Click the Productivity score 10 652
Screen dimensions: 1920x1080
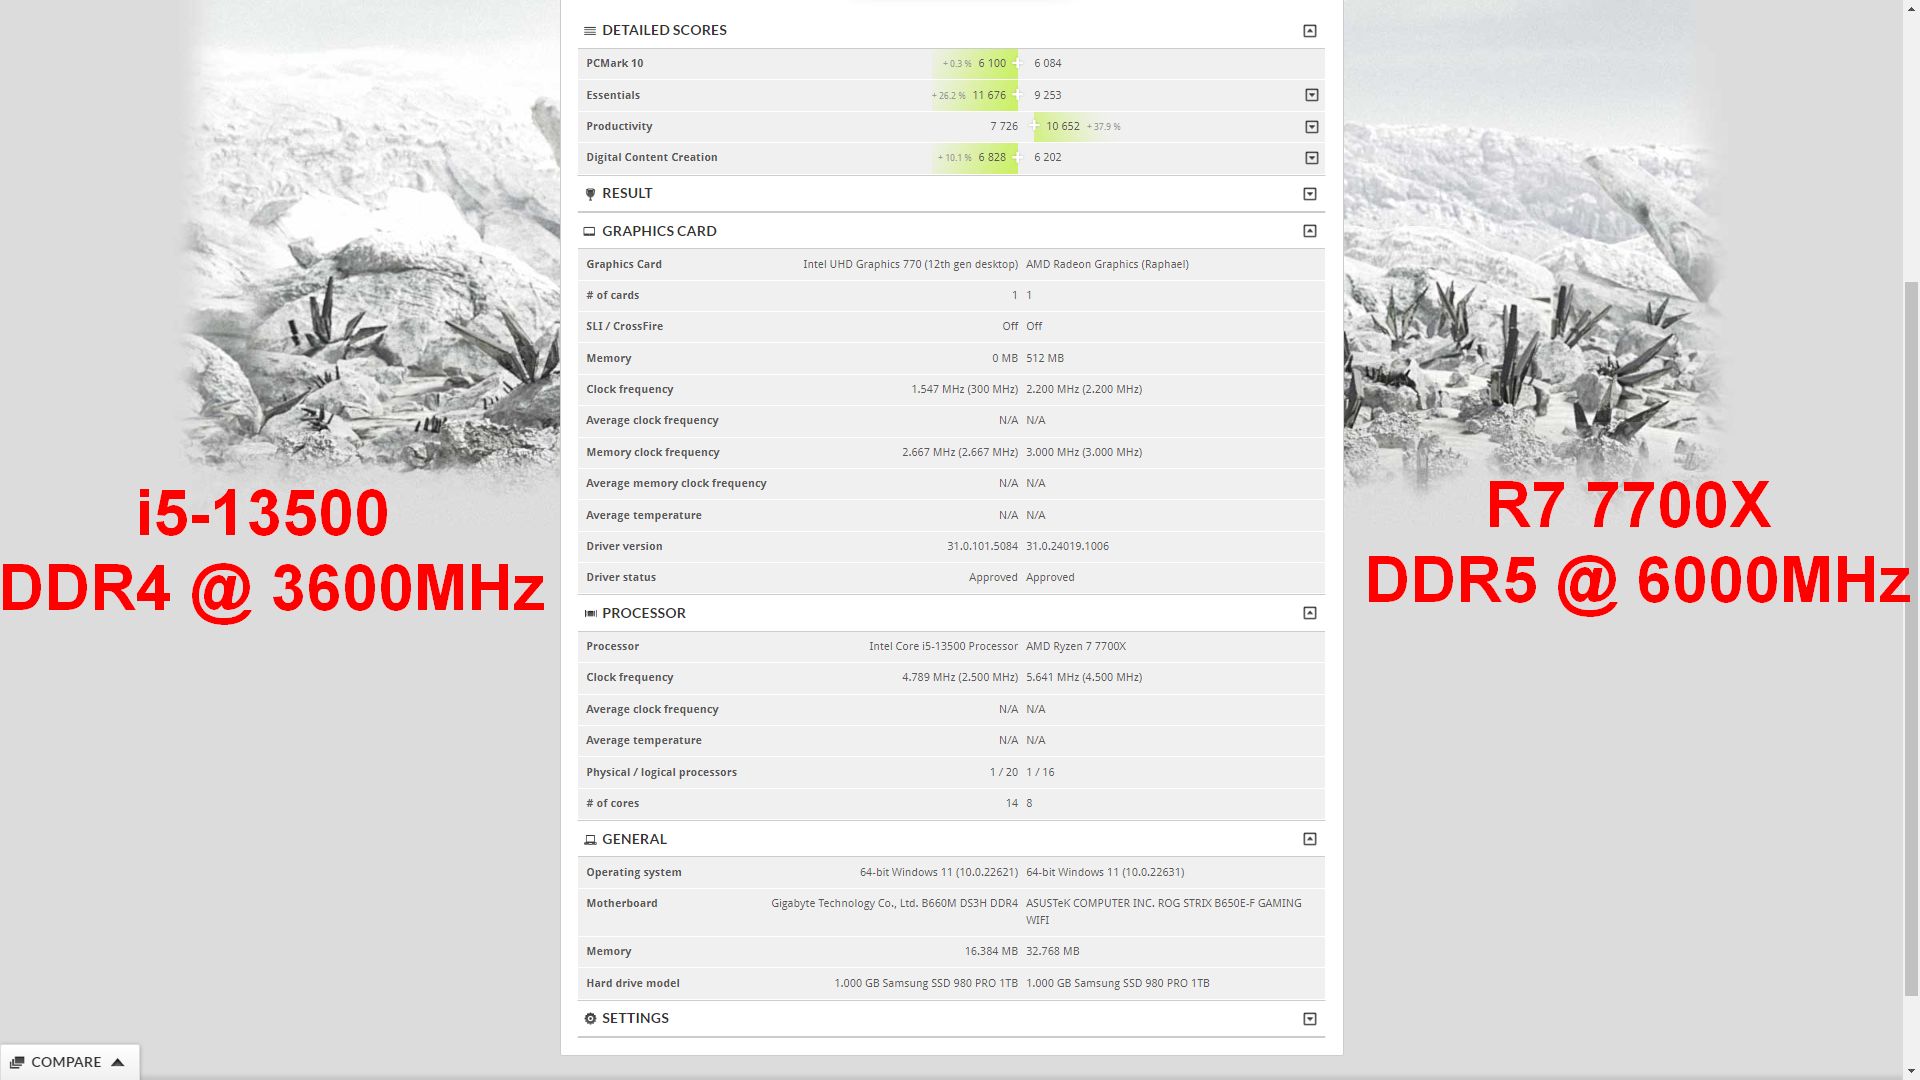pyautogui.click(x=1063, y=126)
